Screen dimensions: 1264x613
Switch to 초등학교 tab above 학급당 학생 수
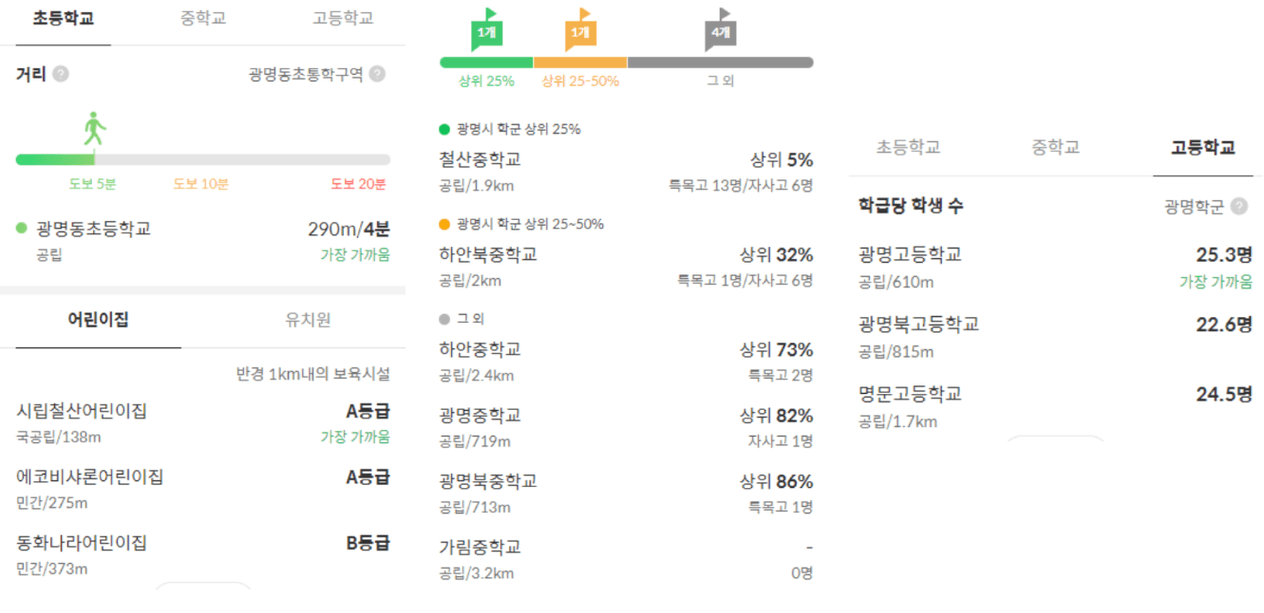point(908,147)
